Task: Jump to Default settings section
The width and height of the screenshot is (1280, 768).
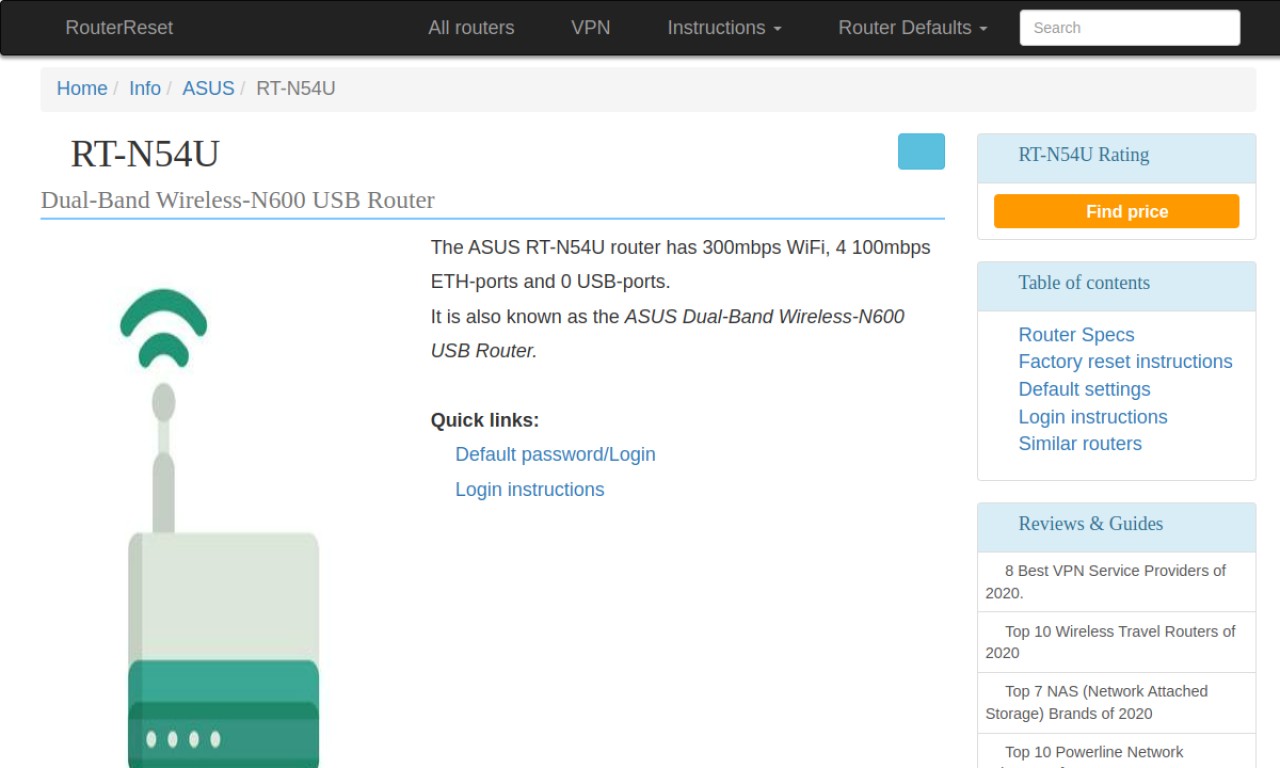Action: [1084, 389]
